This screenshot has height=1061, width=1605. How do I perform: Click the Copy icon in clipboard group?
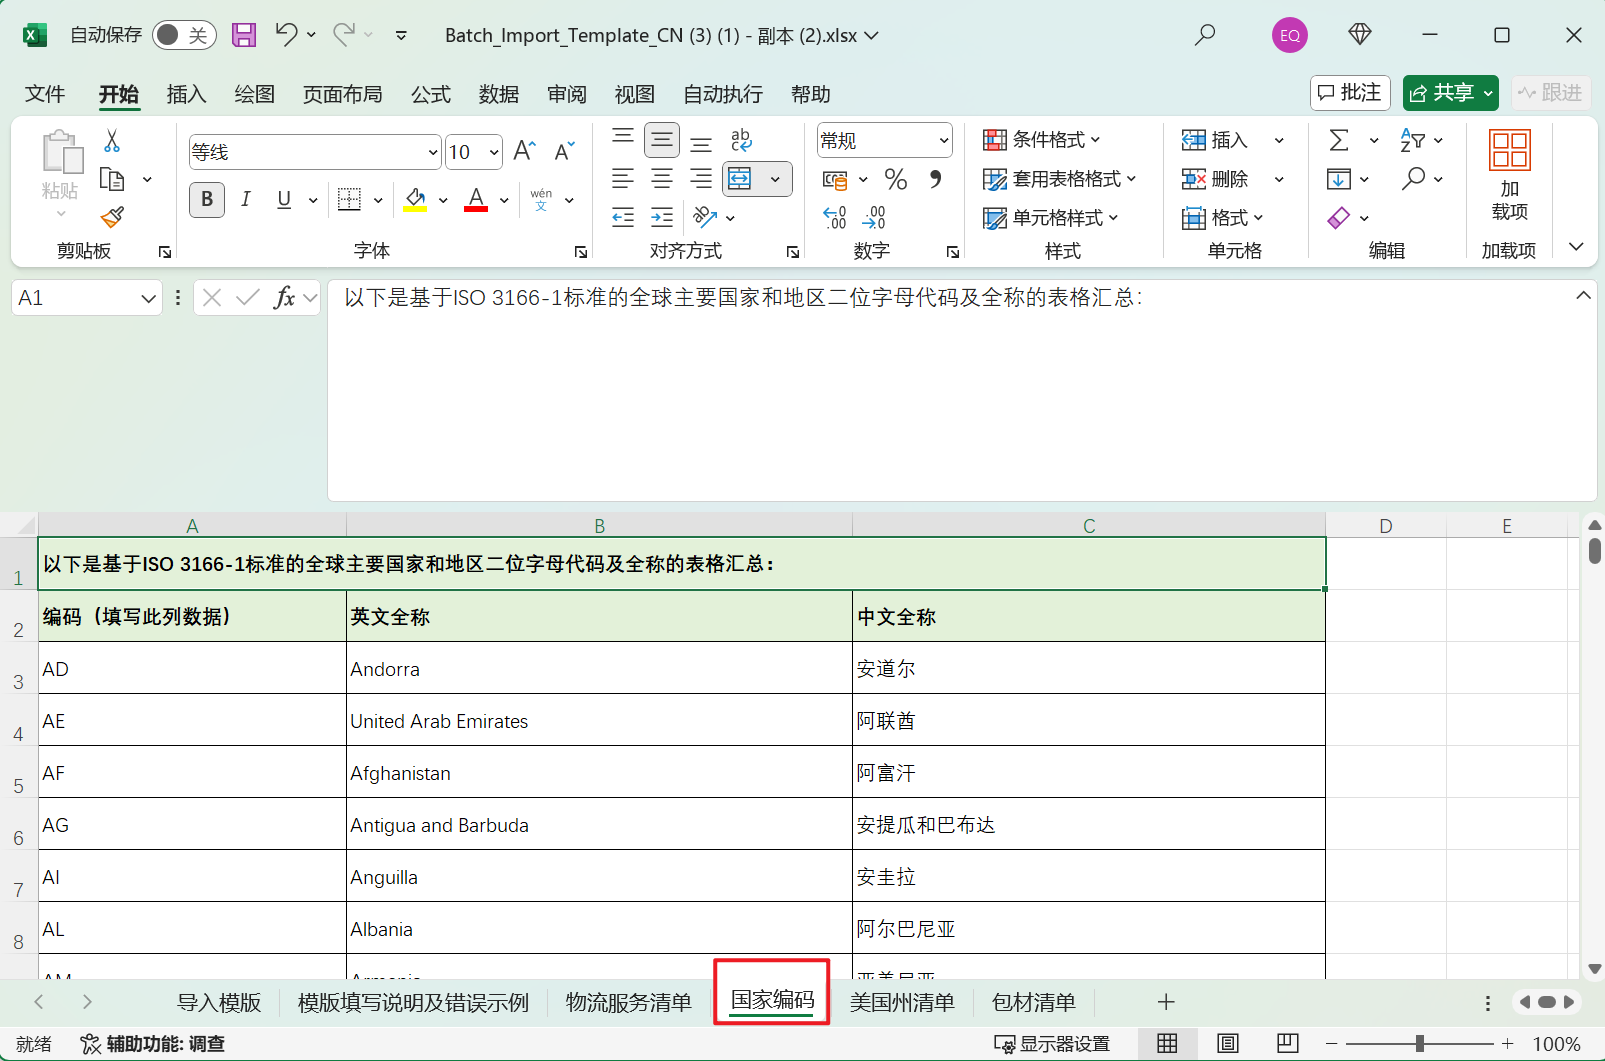click(112, 179)
